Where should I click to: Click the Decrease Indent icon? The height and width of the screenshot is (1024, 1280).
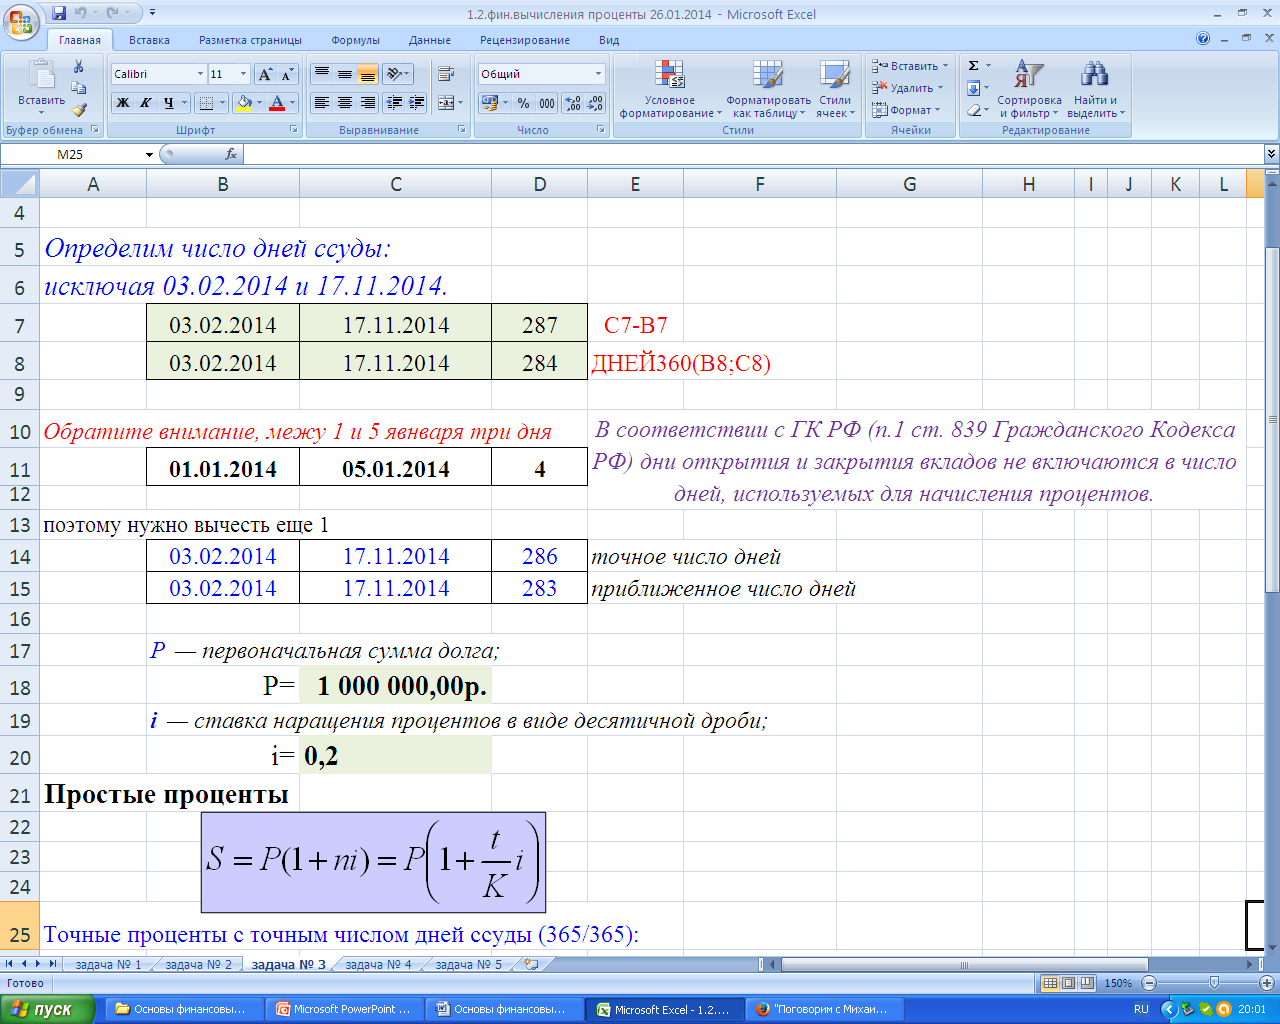point(394,102)
